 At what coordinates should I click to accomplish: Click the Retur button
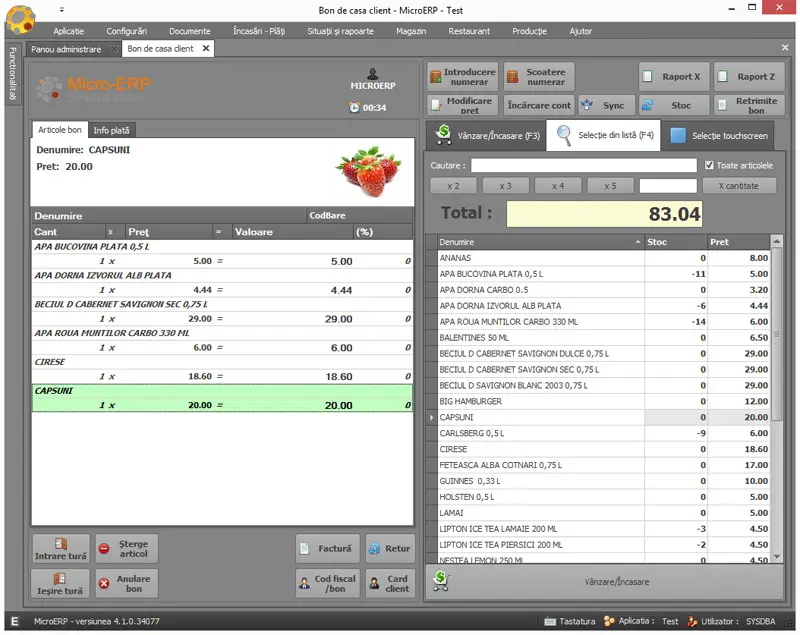coord(390,549)
